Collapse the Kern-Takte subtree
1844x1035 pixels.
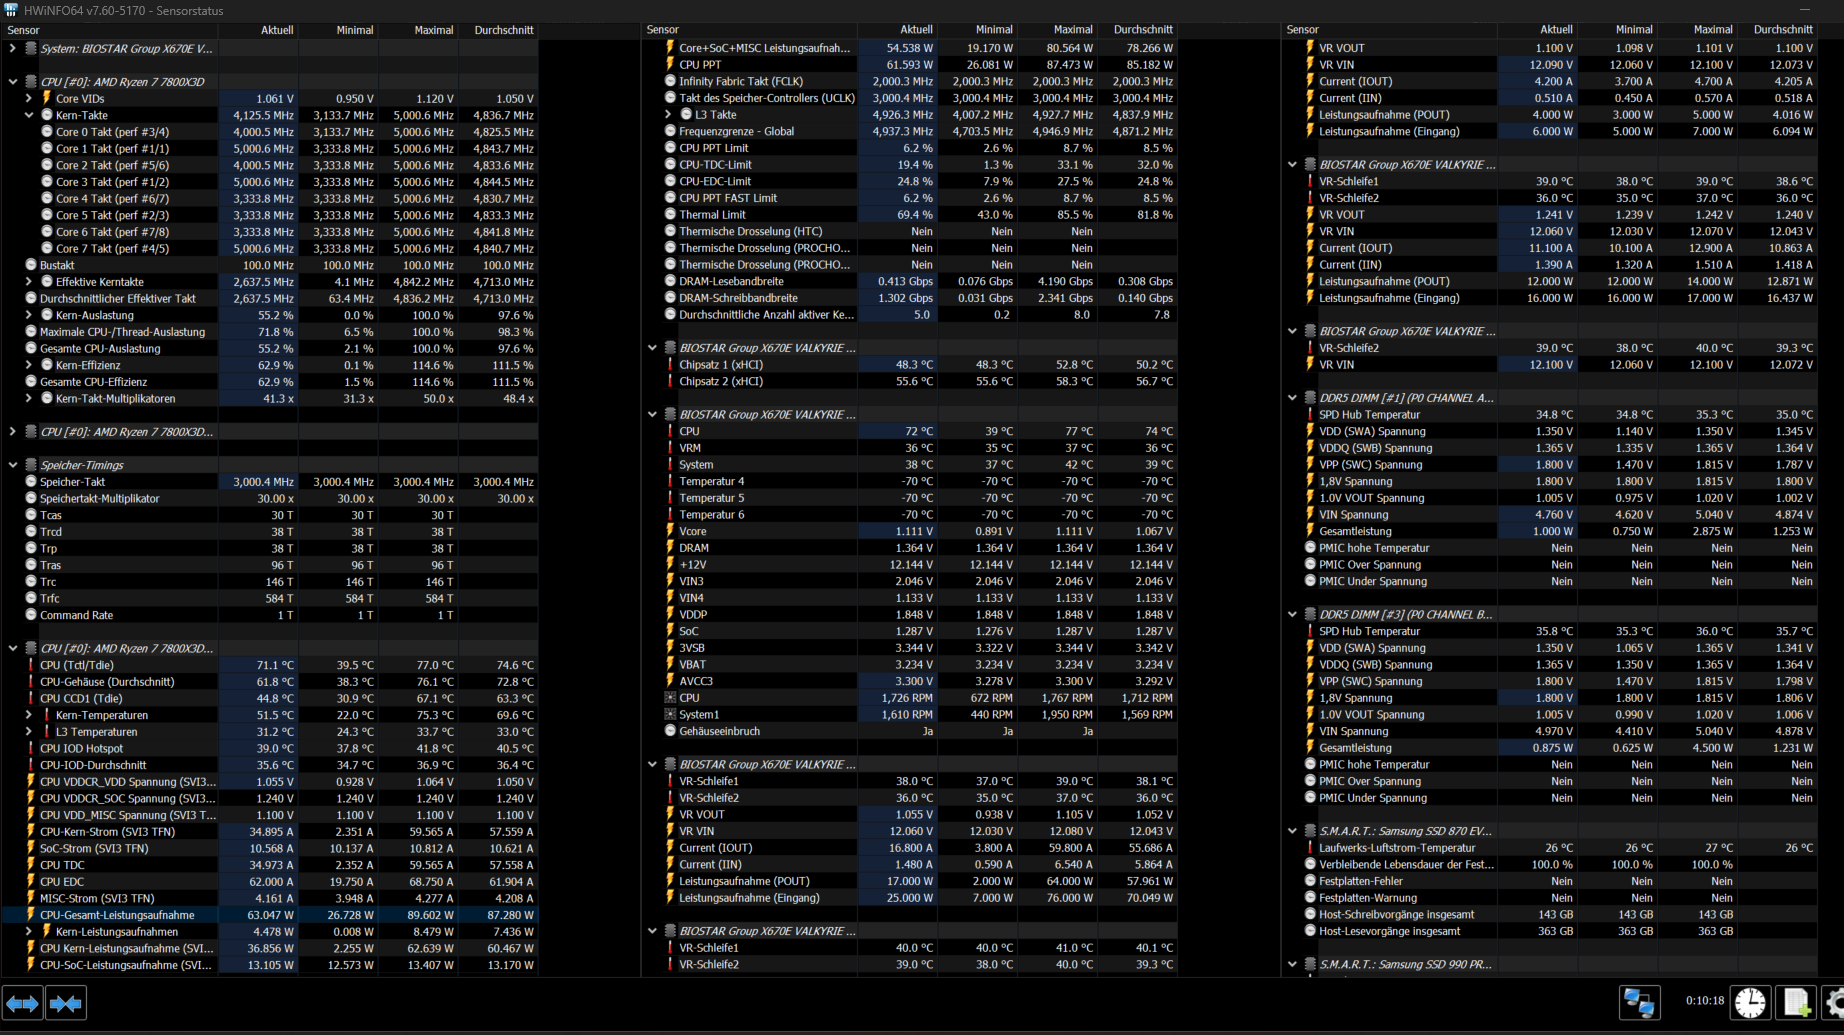[28, 115]
